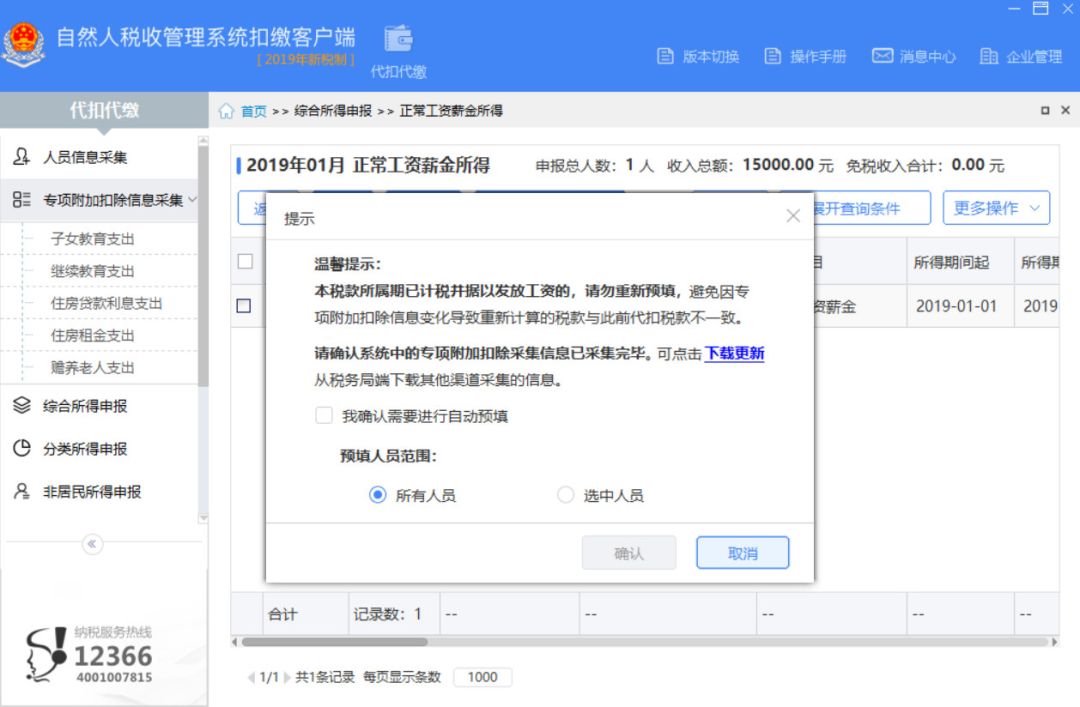The height and width of the screenshot is (707, 1080).
Task: Collapse the 专项附加扣除信息采集 chevron
Action: [x=192, y=200]
